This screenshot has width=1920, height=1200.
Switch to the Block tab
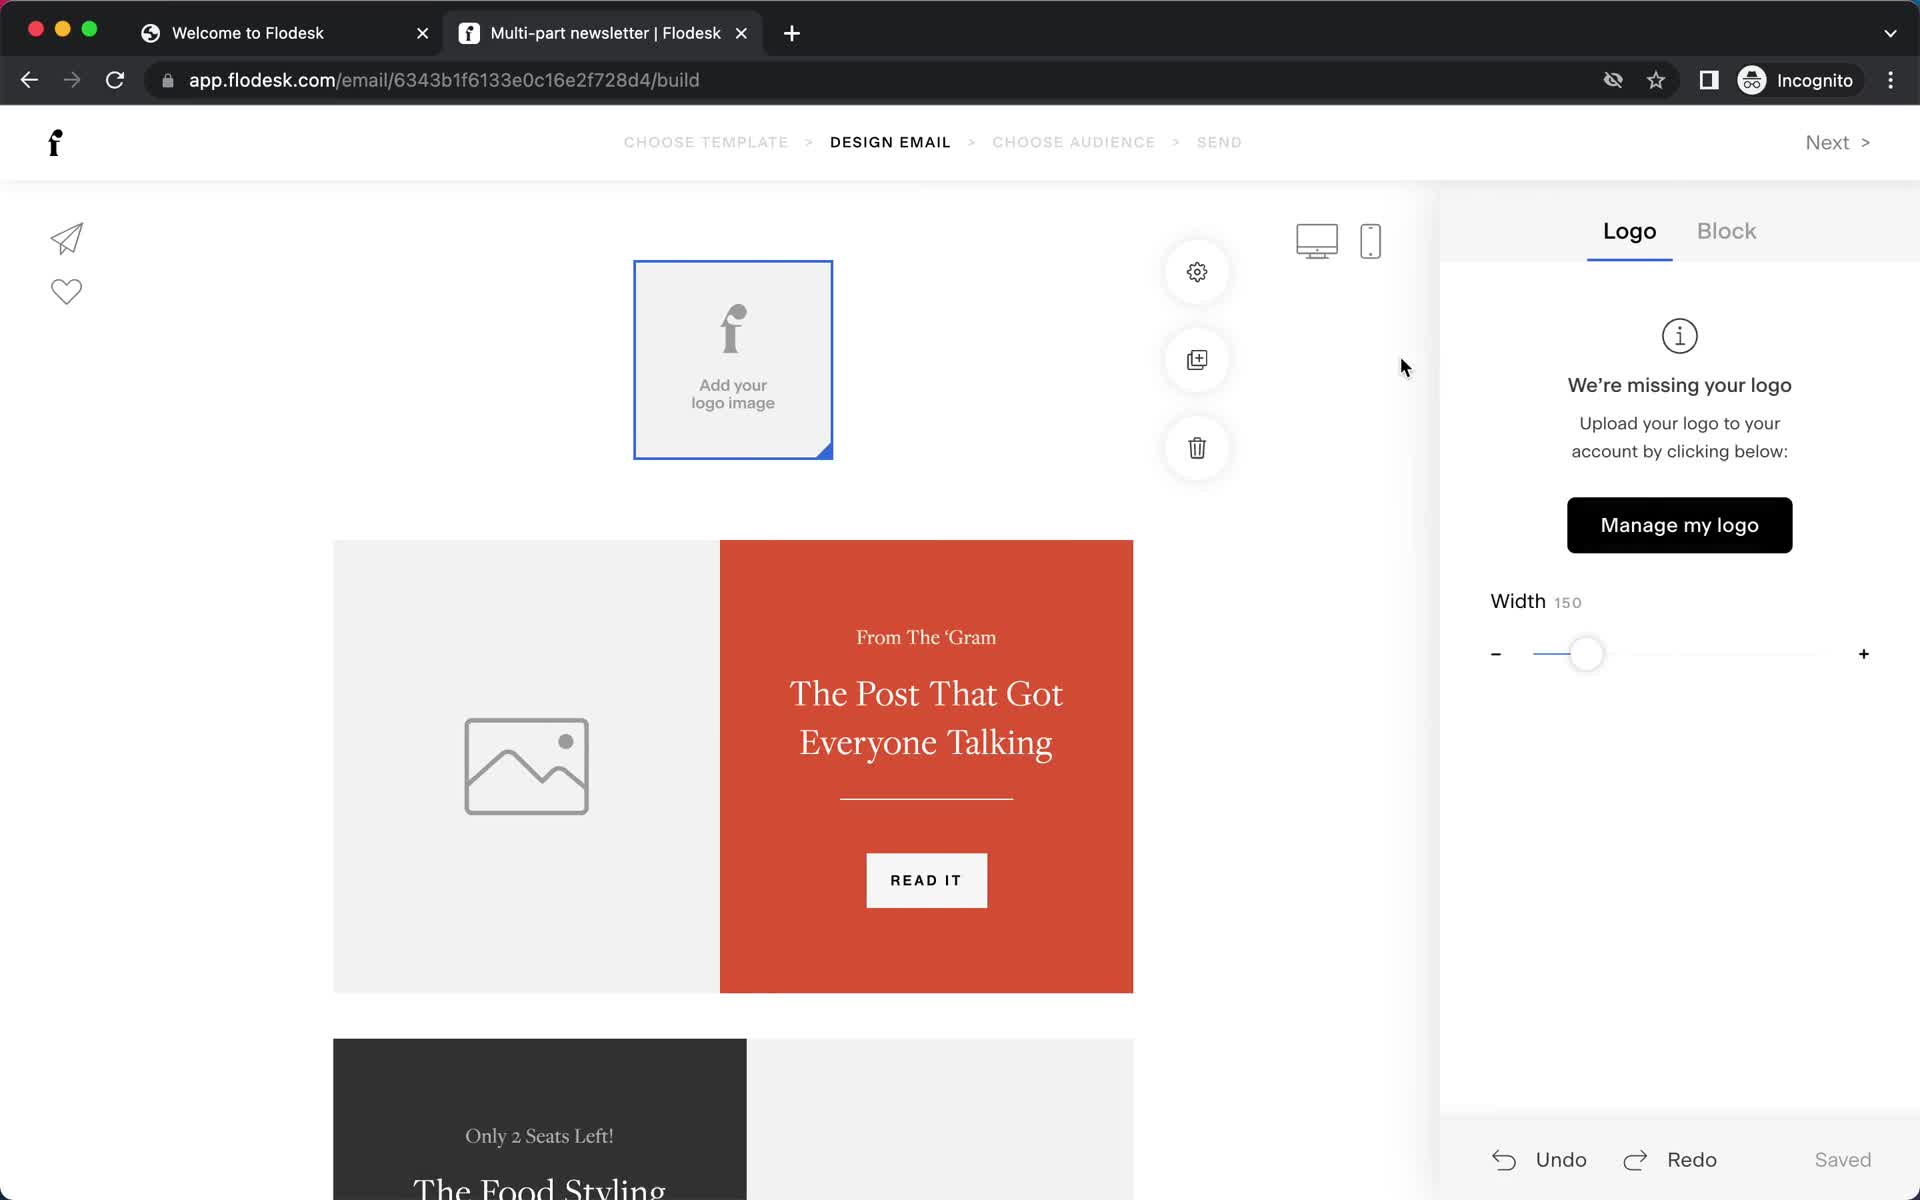coord(1726,231)
